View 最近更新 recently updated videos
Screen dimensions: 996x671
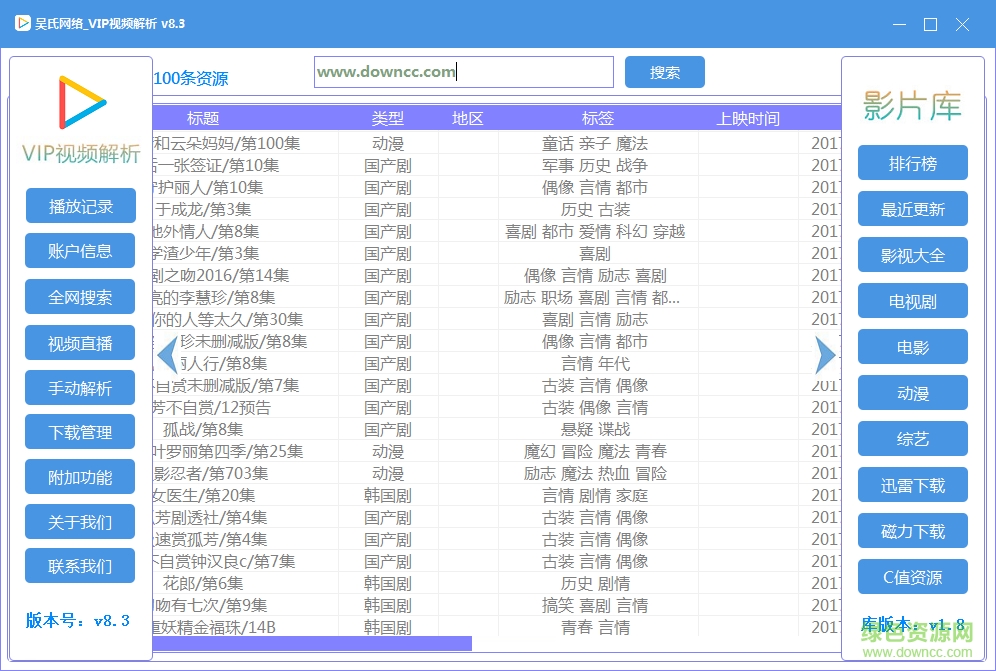[x=912, y=209]
